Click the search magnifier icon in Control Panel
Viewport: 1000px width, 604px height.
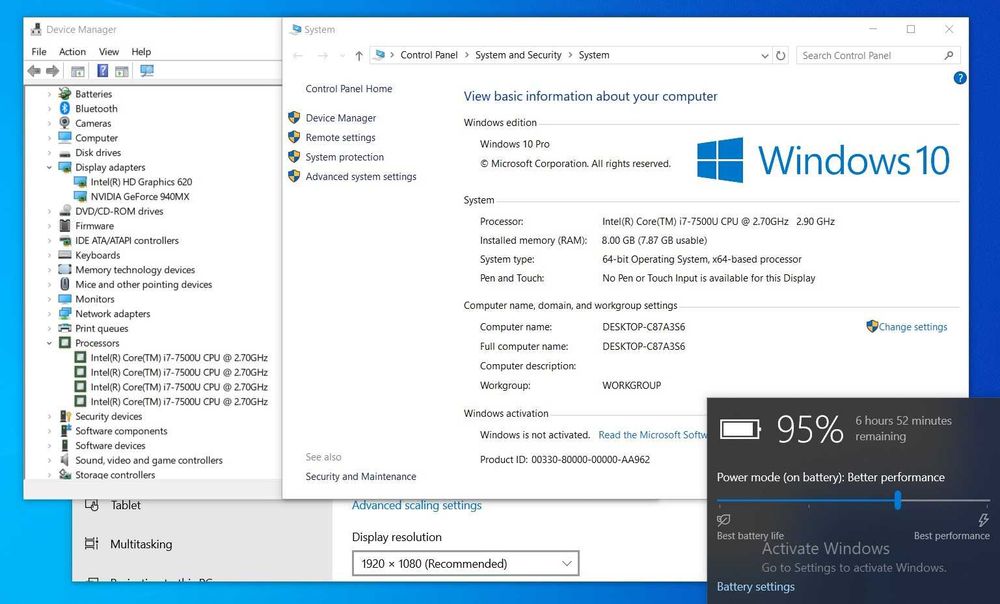click(x=949, y=55)
